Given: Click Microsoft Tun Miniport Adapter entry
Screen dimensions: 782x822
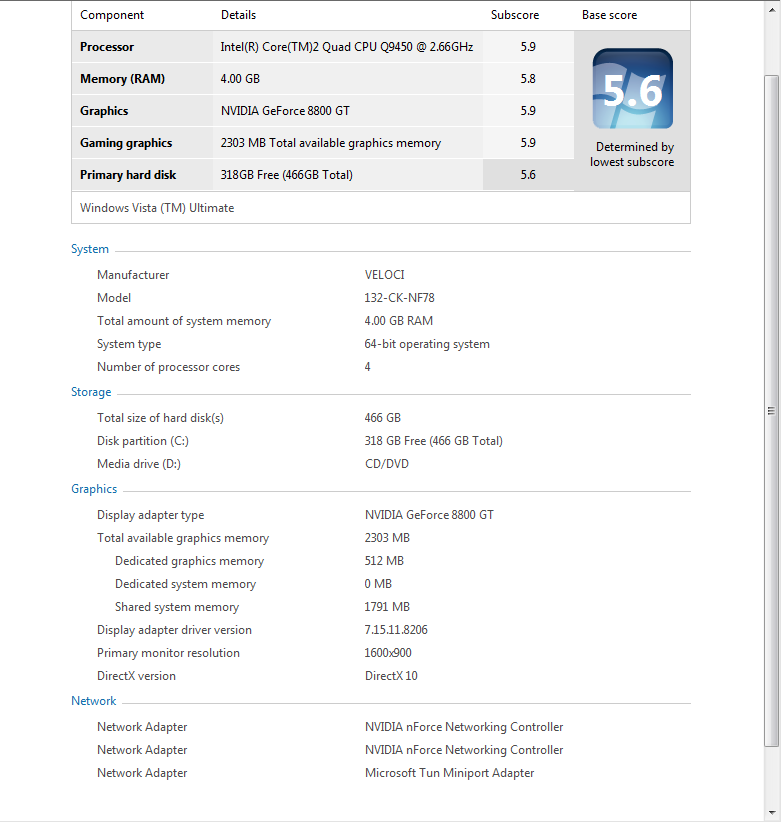Looking at the screenshot, I should 449,774.
